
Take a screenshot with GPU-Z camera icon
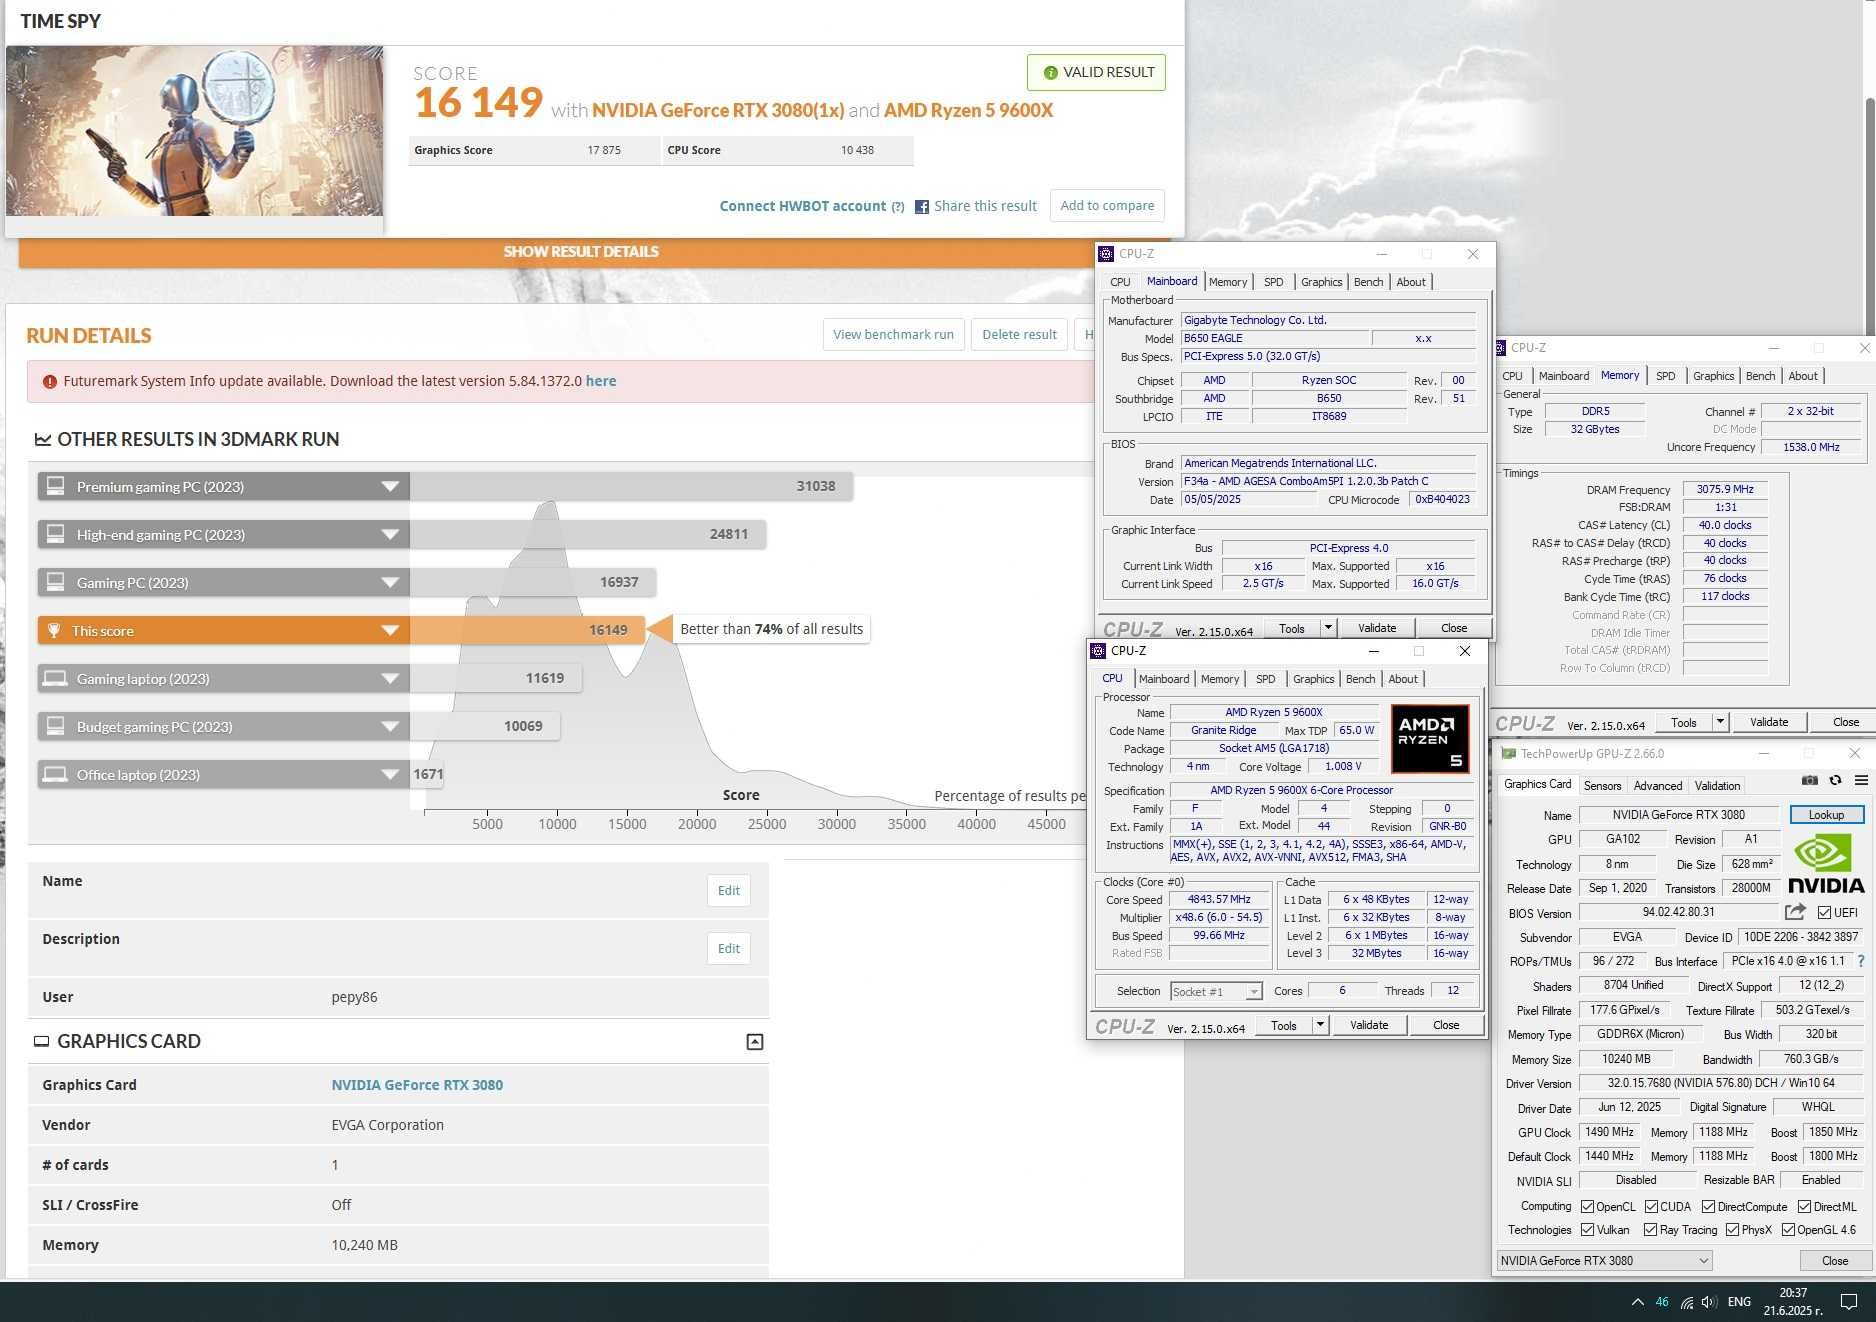pyautogui.click(x=1809, y=781)
